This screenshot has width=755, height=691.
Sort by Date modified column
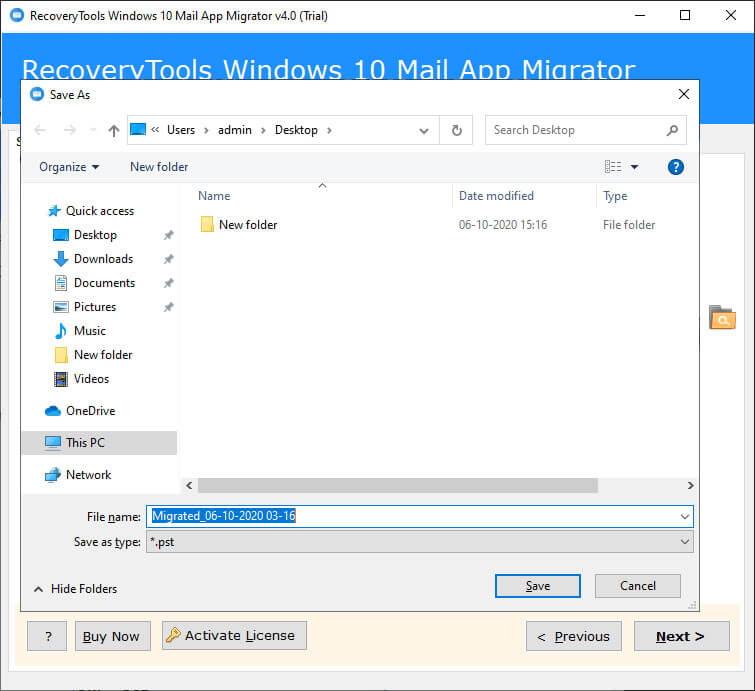pos(496,196)
